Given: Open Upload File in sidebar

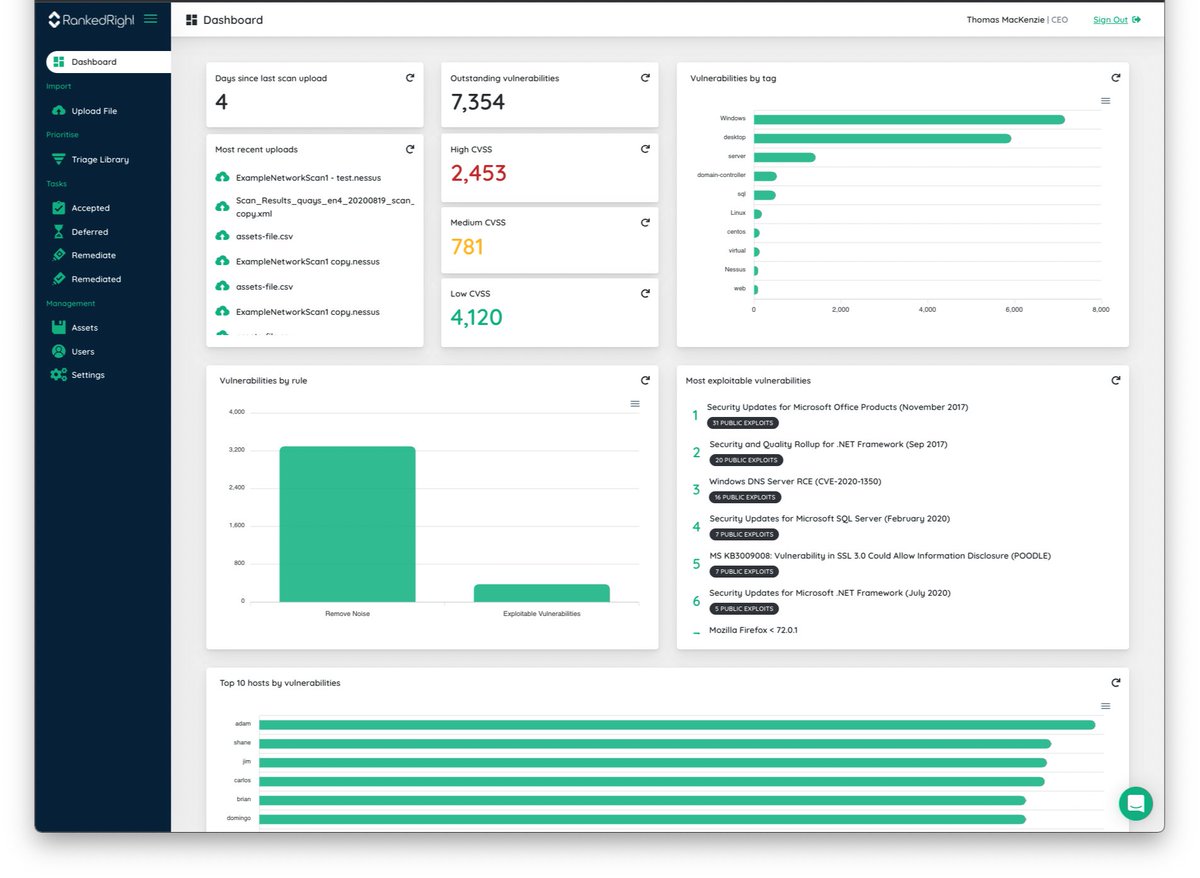Looking at the screenshot, I should [94, 111].
